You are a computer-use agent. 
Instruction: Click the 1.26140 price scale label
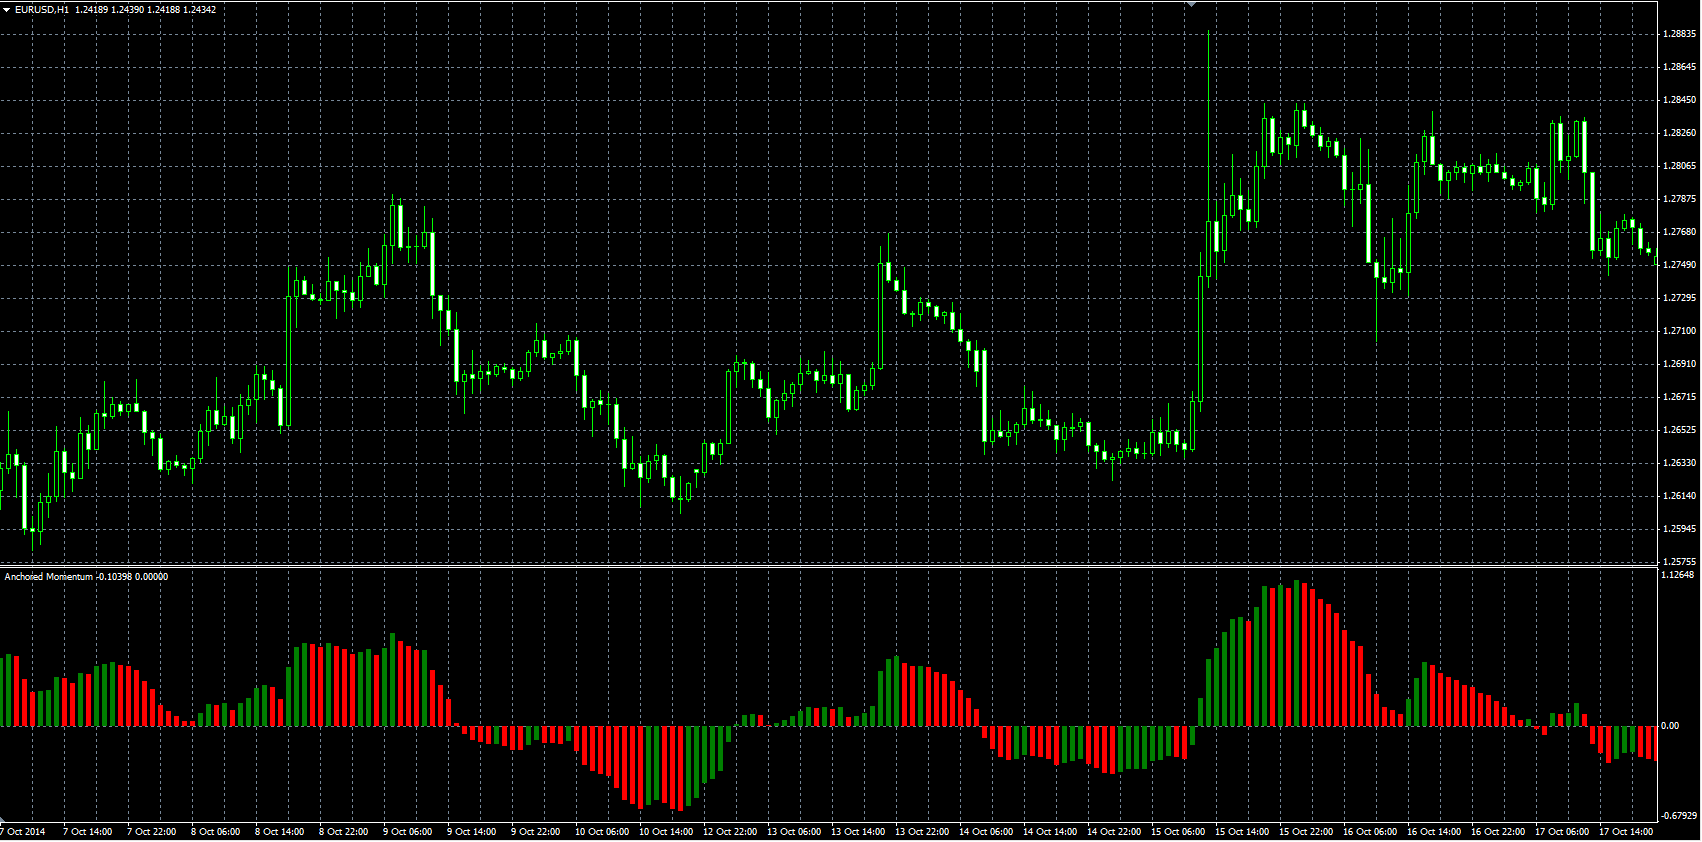point(1679,496)
